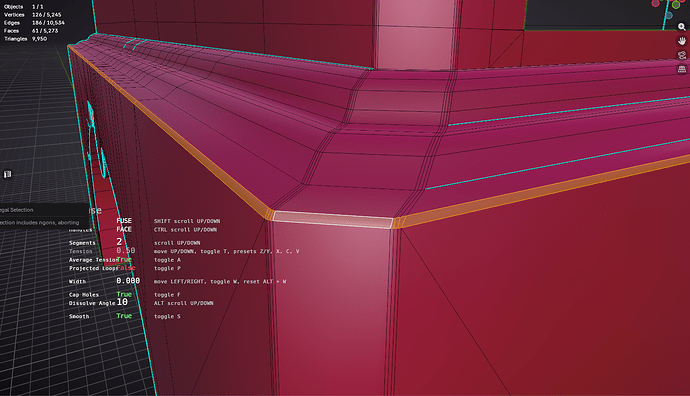Image resolution: width=690 pixels, height=396 pixels.
Task: Click the 'toggle F' hint text
Action: click(167, 294)
